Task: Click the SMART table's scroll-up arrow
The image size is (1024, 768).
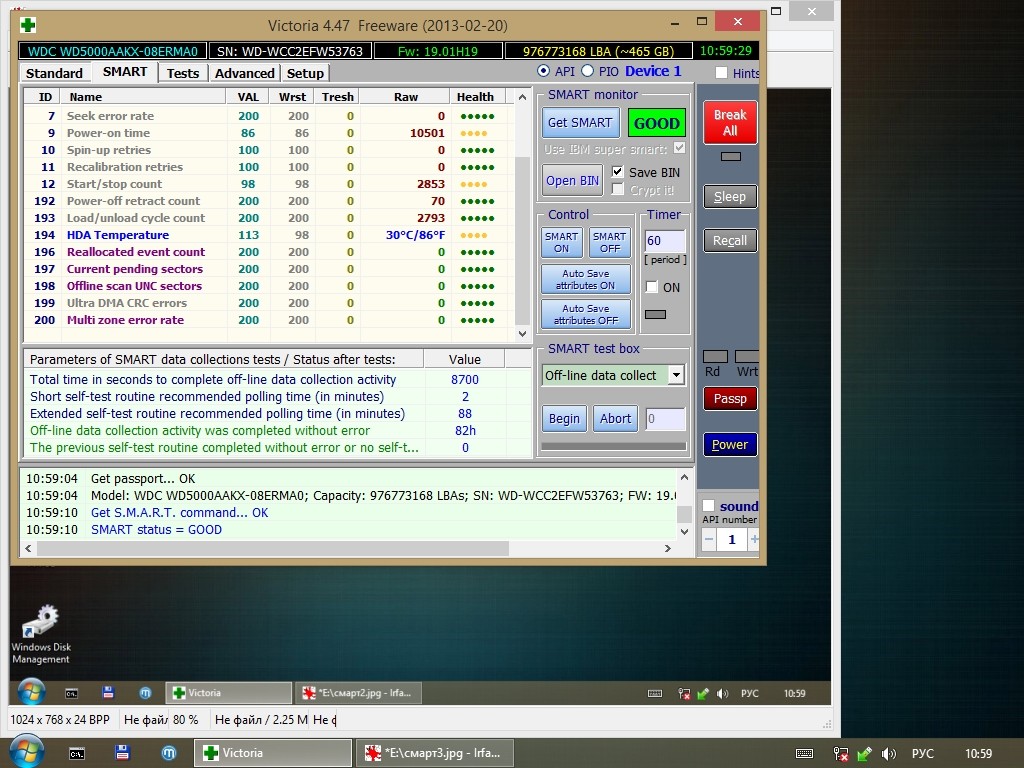Action: (x=522, y=97)
